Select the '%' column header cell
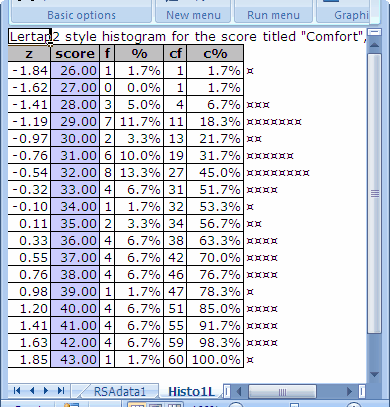 point(139,53)
